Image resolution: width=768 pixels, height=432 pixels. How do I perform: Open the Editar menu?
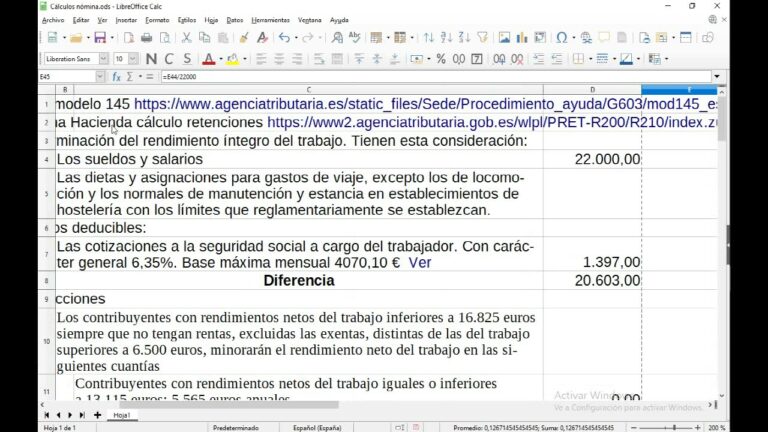[81, 20]
